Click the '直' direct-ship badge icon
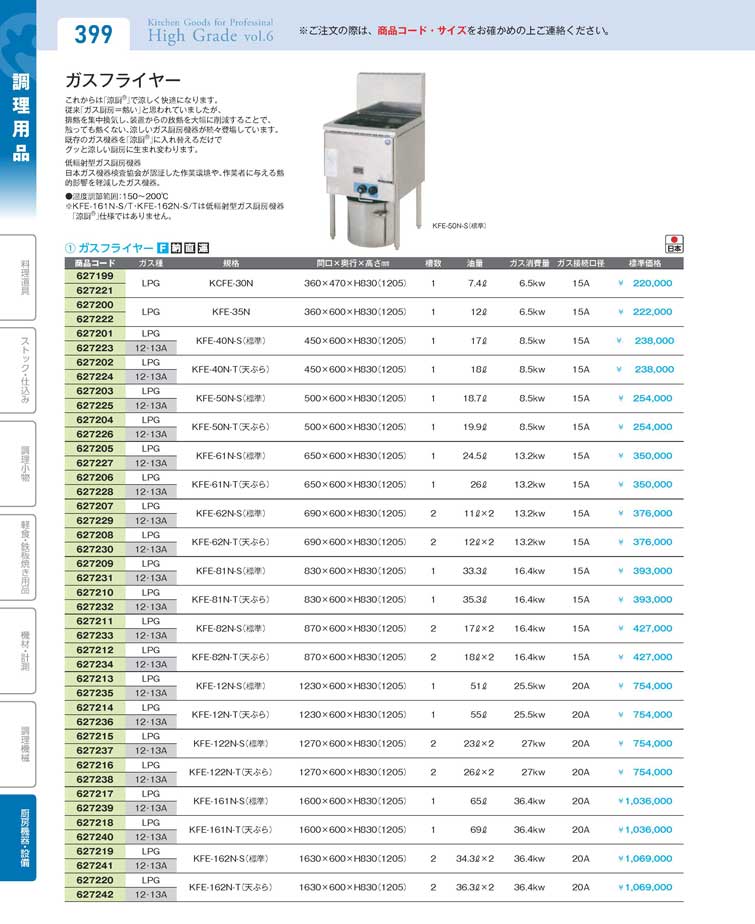This screenshot has height=924, width=755. tap(189, 248)
